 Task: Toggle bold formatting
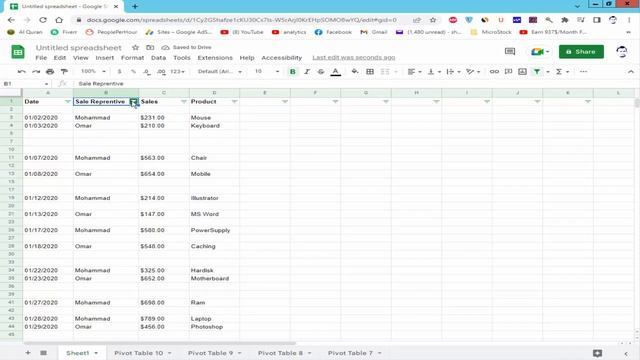[x=293, y=71]
